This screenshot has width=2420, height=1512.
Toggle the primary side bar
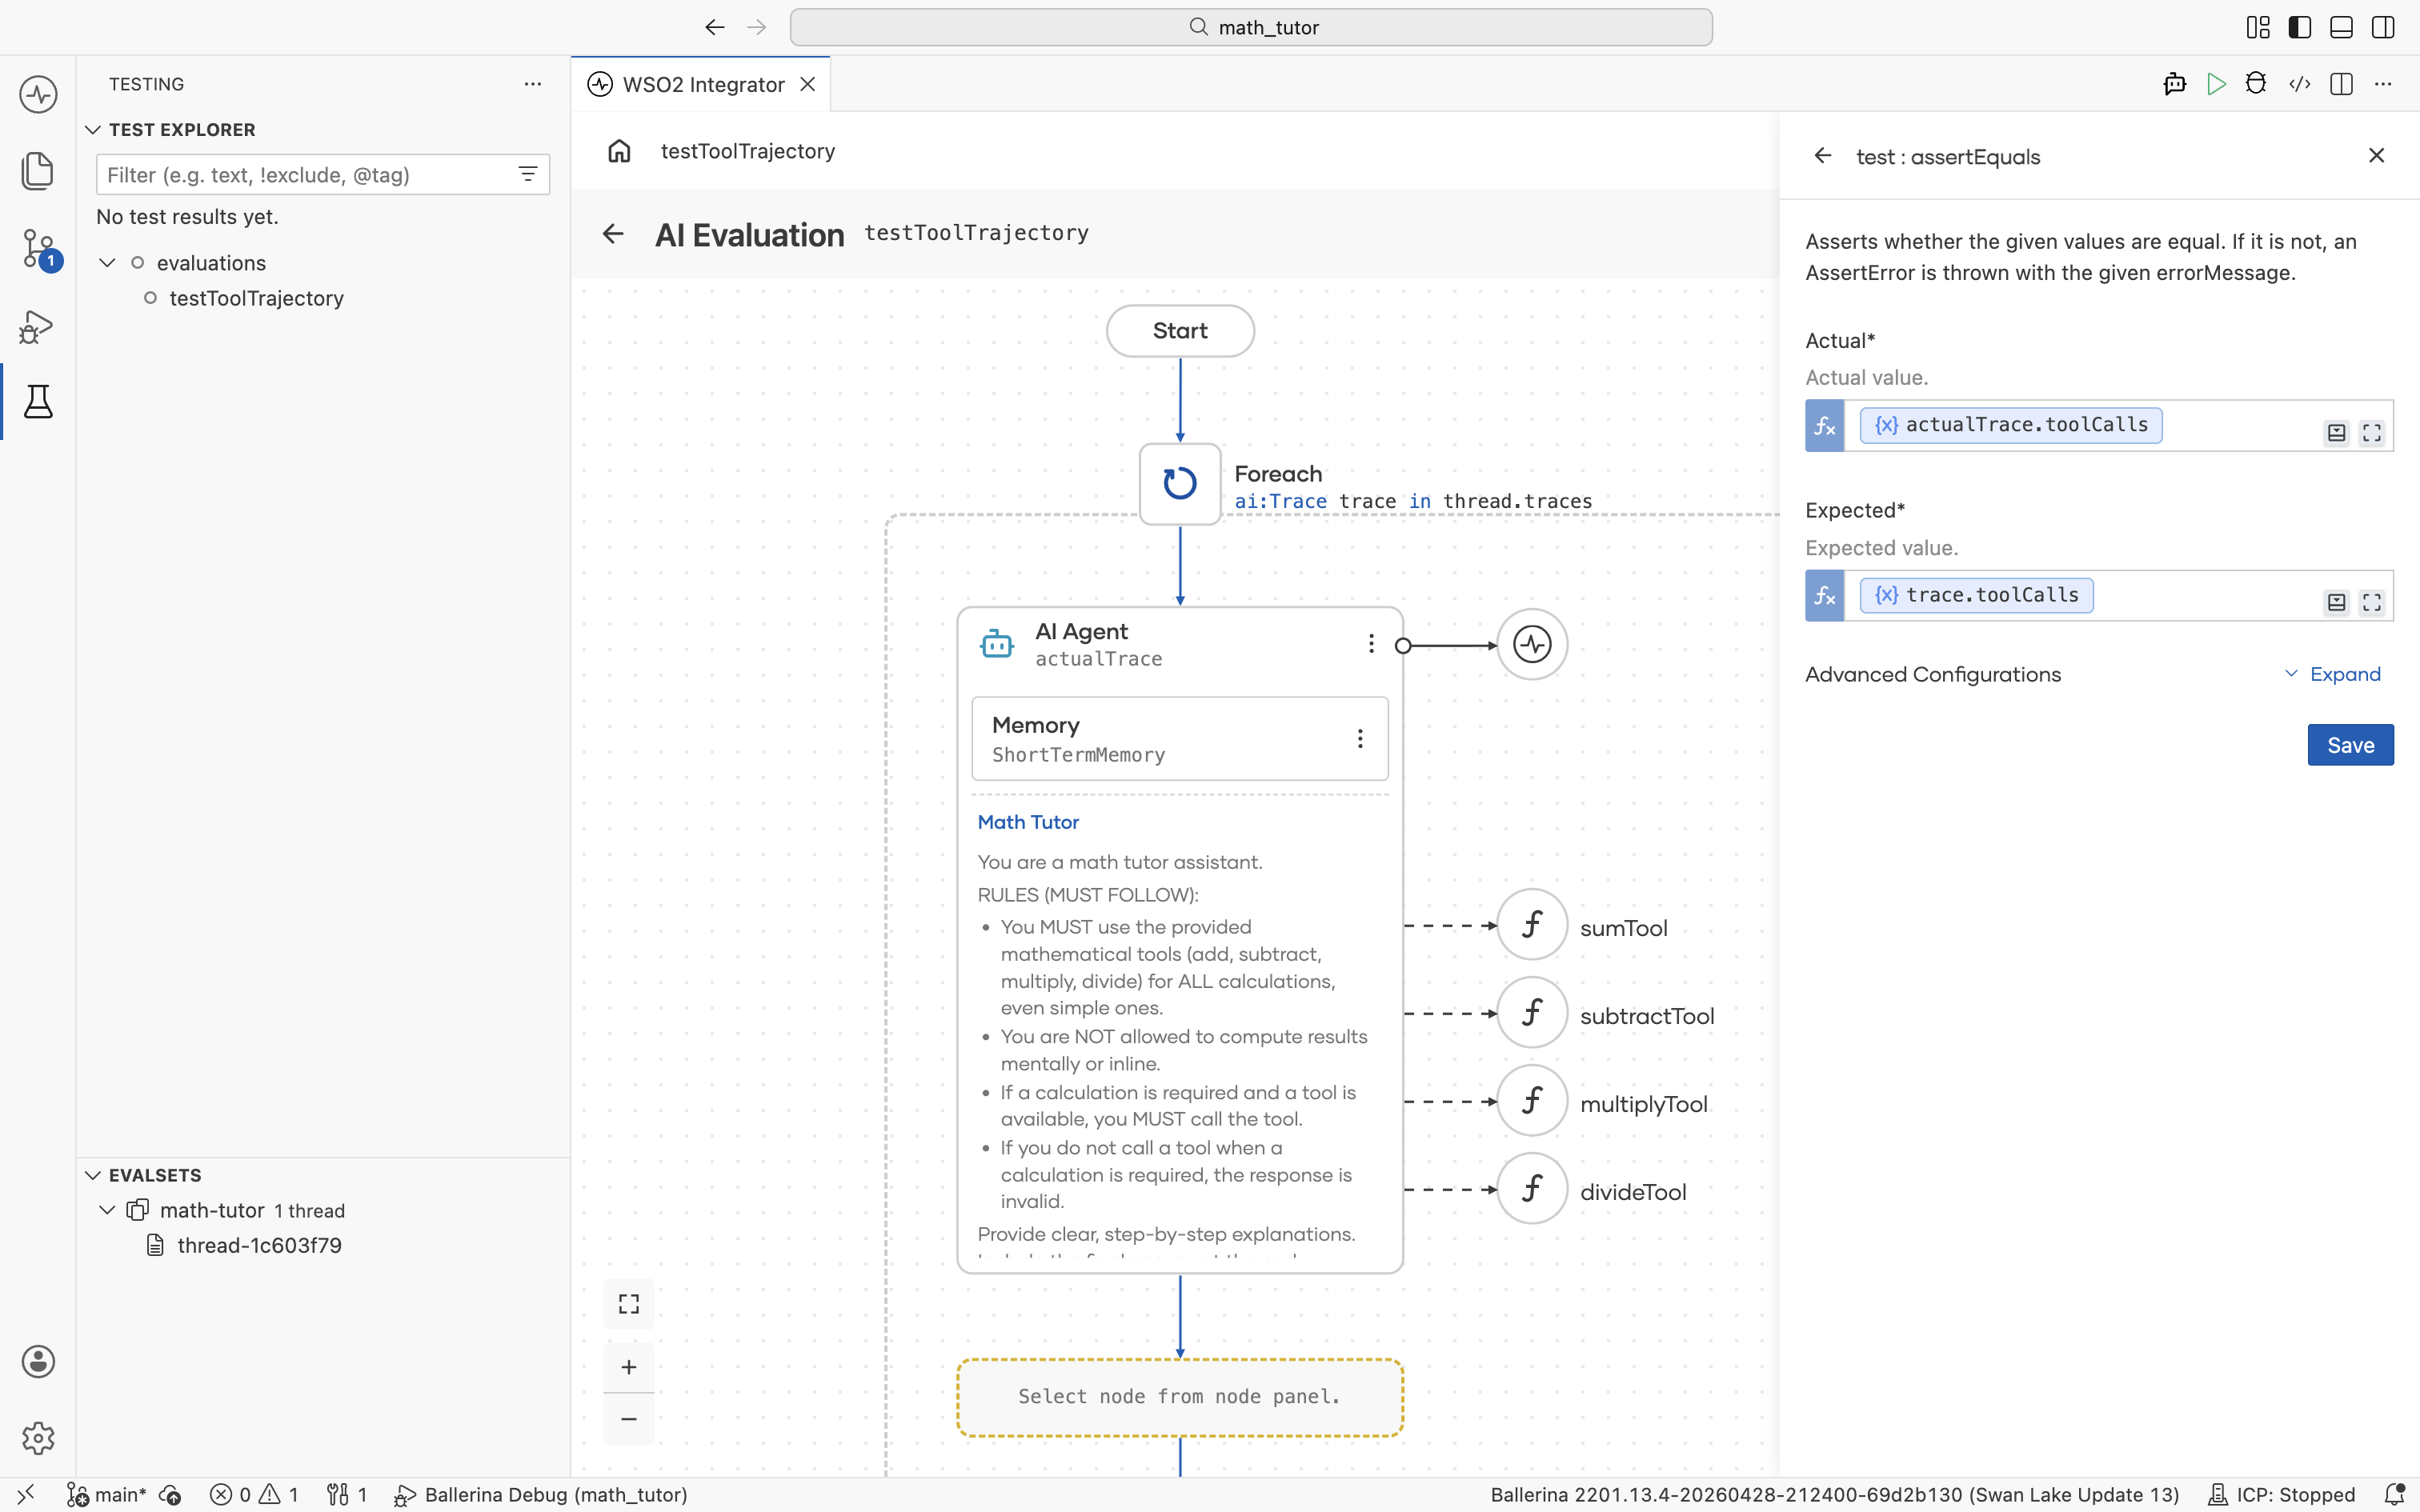(2300, 27)
